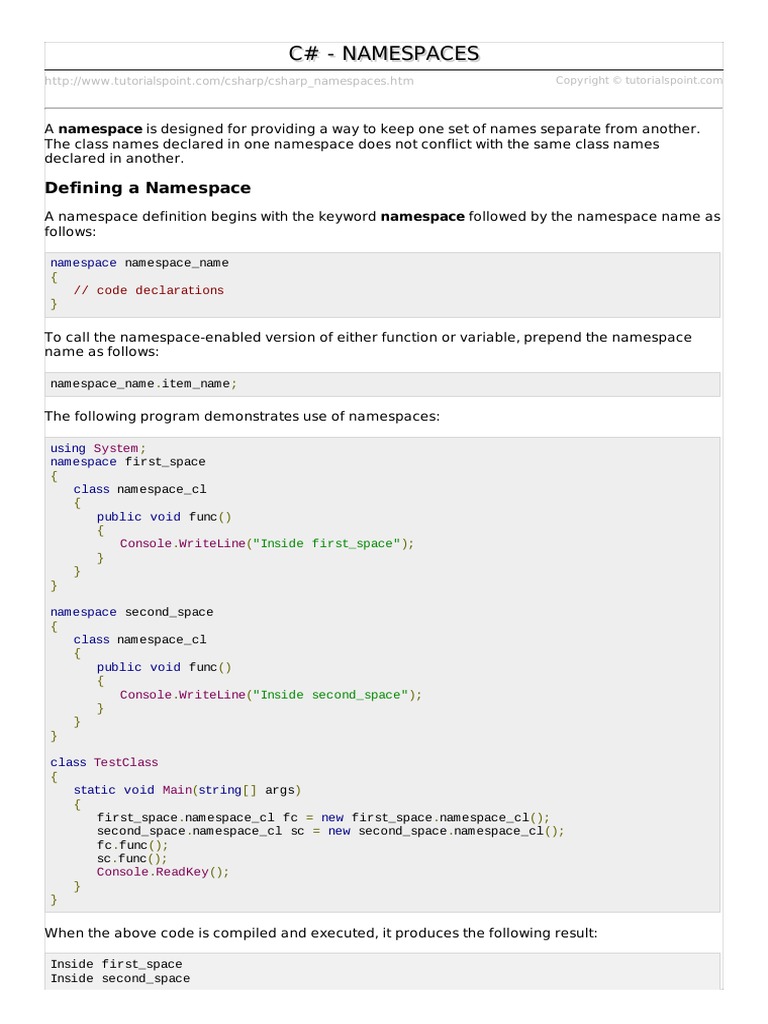This screenshot has width=768, height=1024.
Task: Click the C# - NAMESPACES page title
Action: pos(383,54)
